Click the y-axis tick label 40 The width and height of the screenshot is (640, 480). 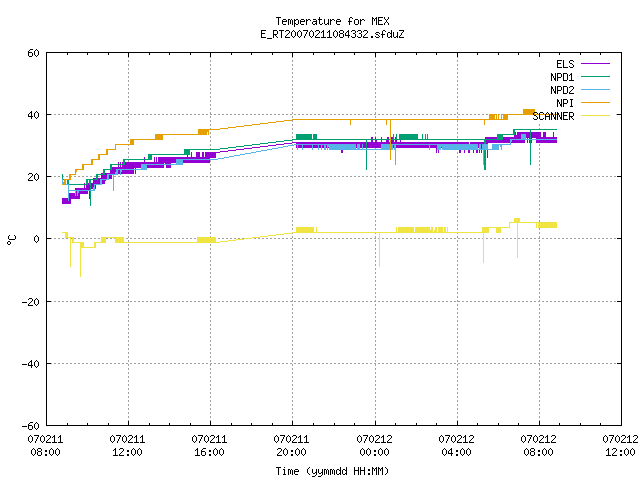click(x=33, y=115)
